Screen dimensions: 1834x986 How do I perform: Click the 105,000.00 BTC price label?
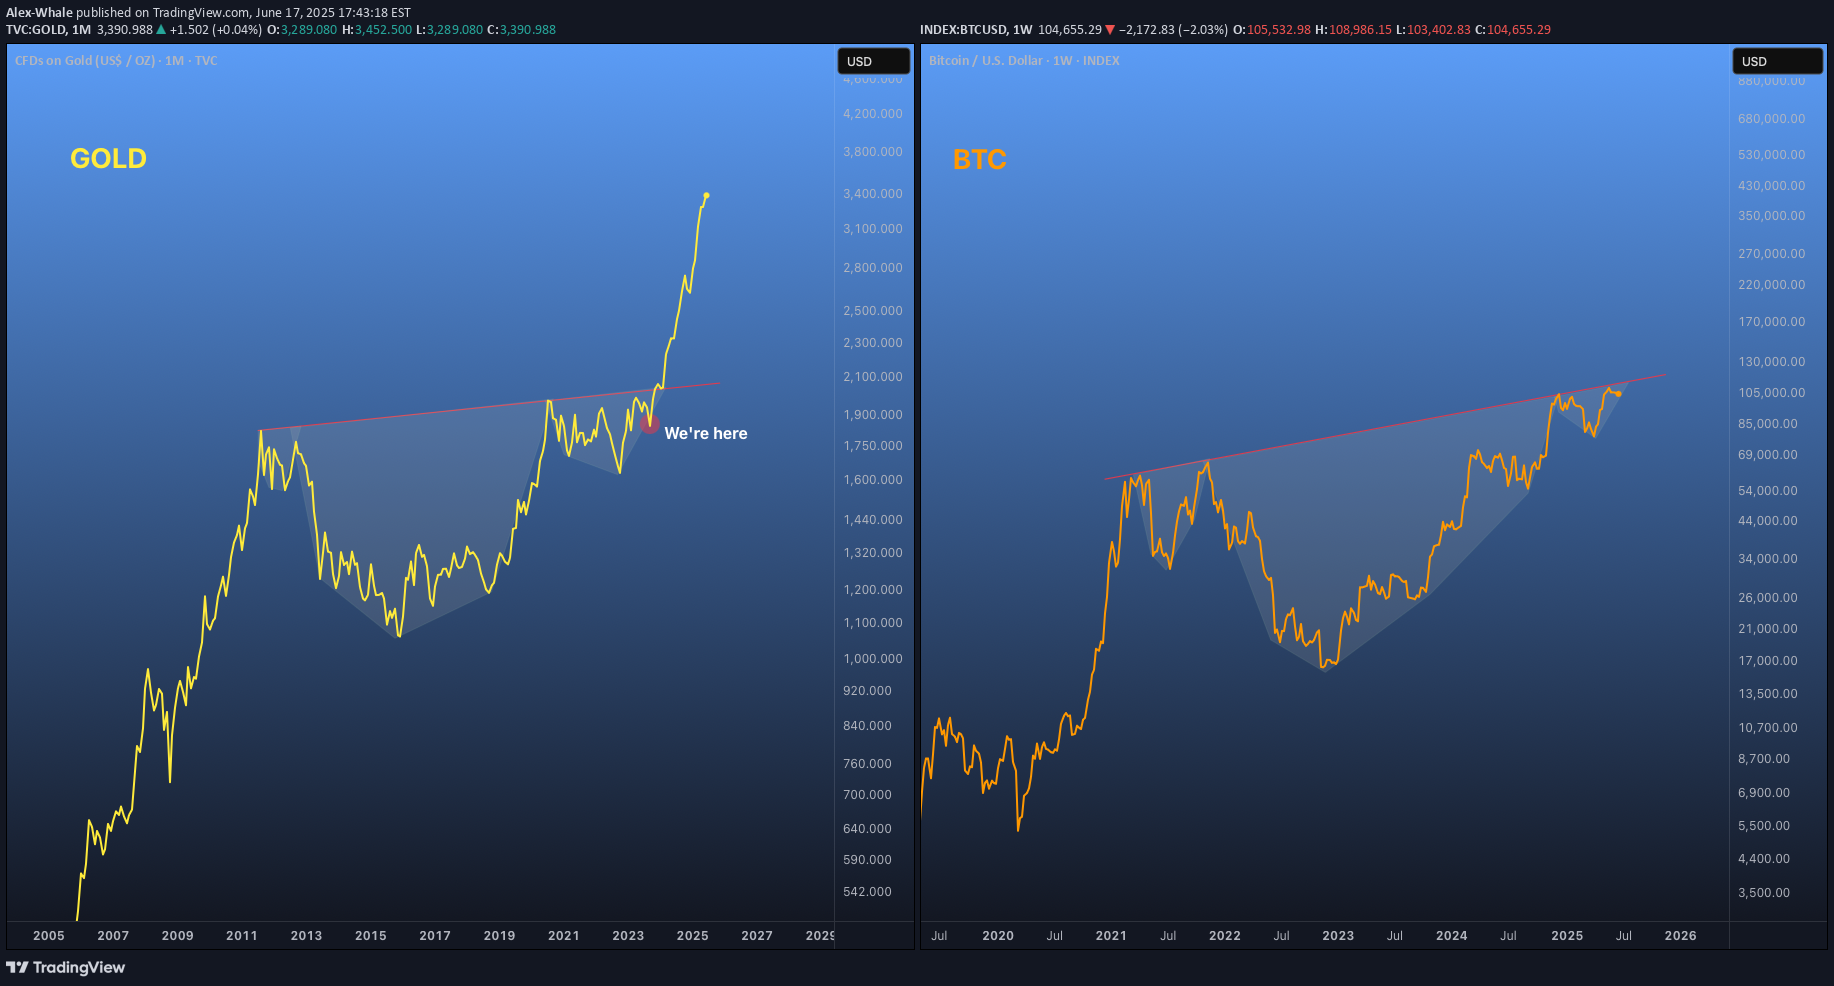1772,393
